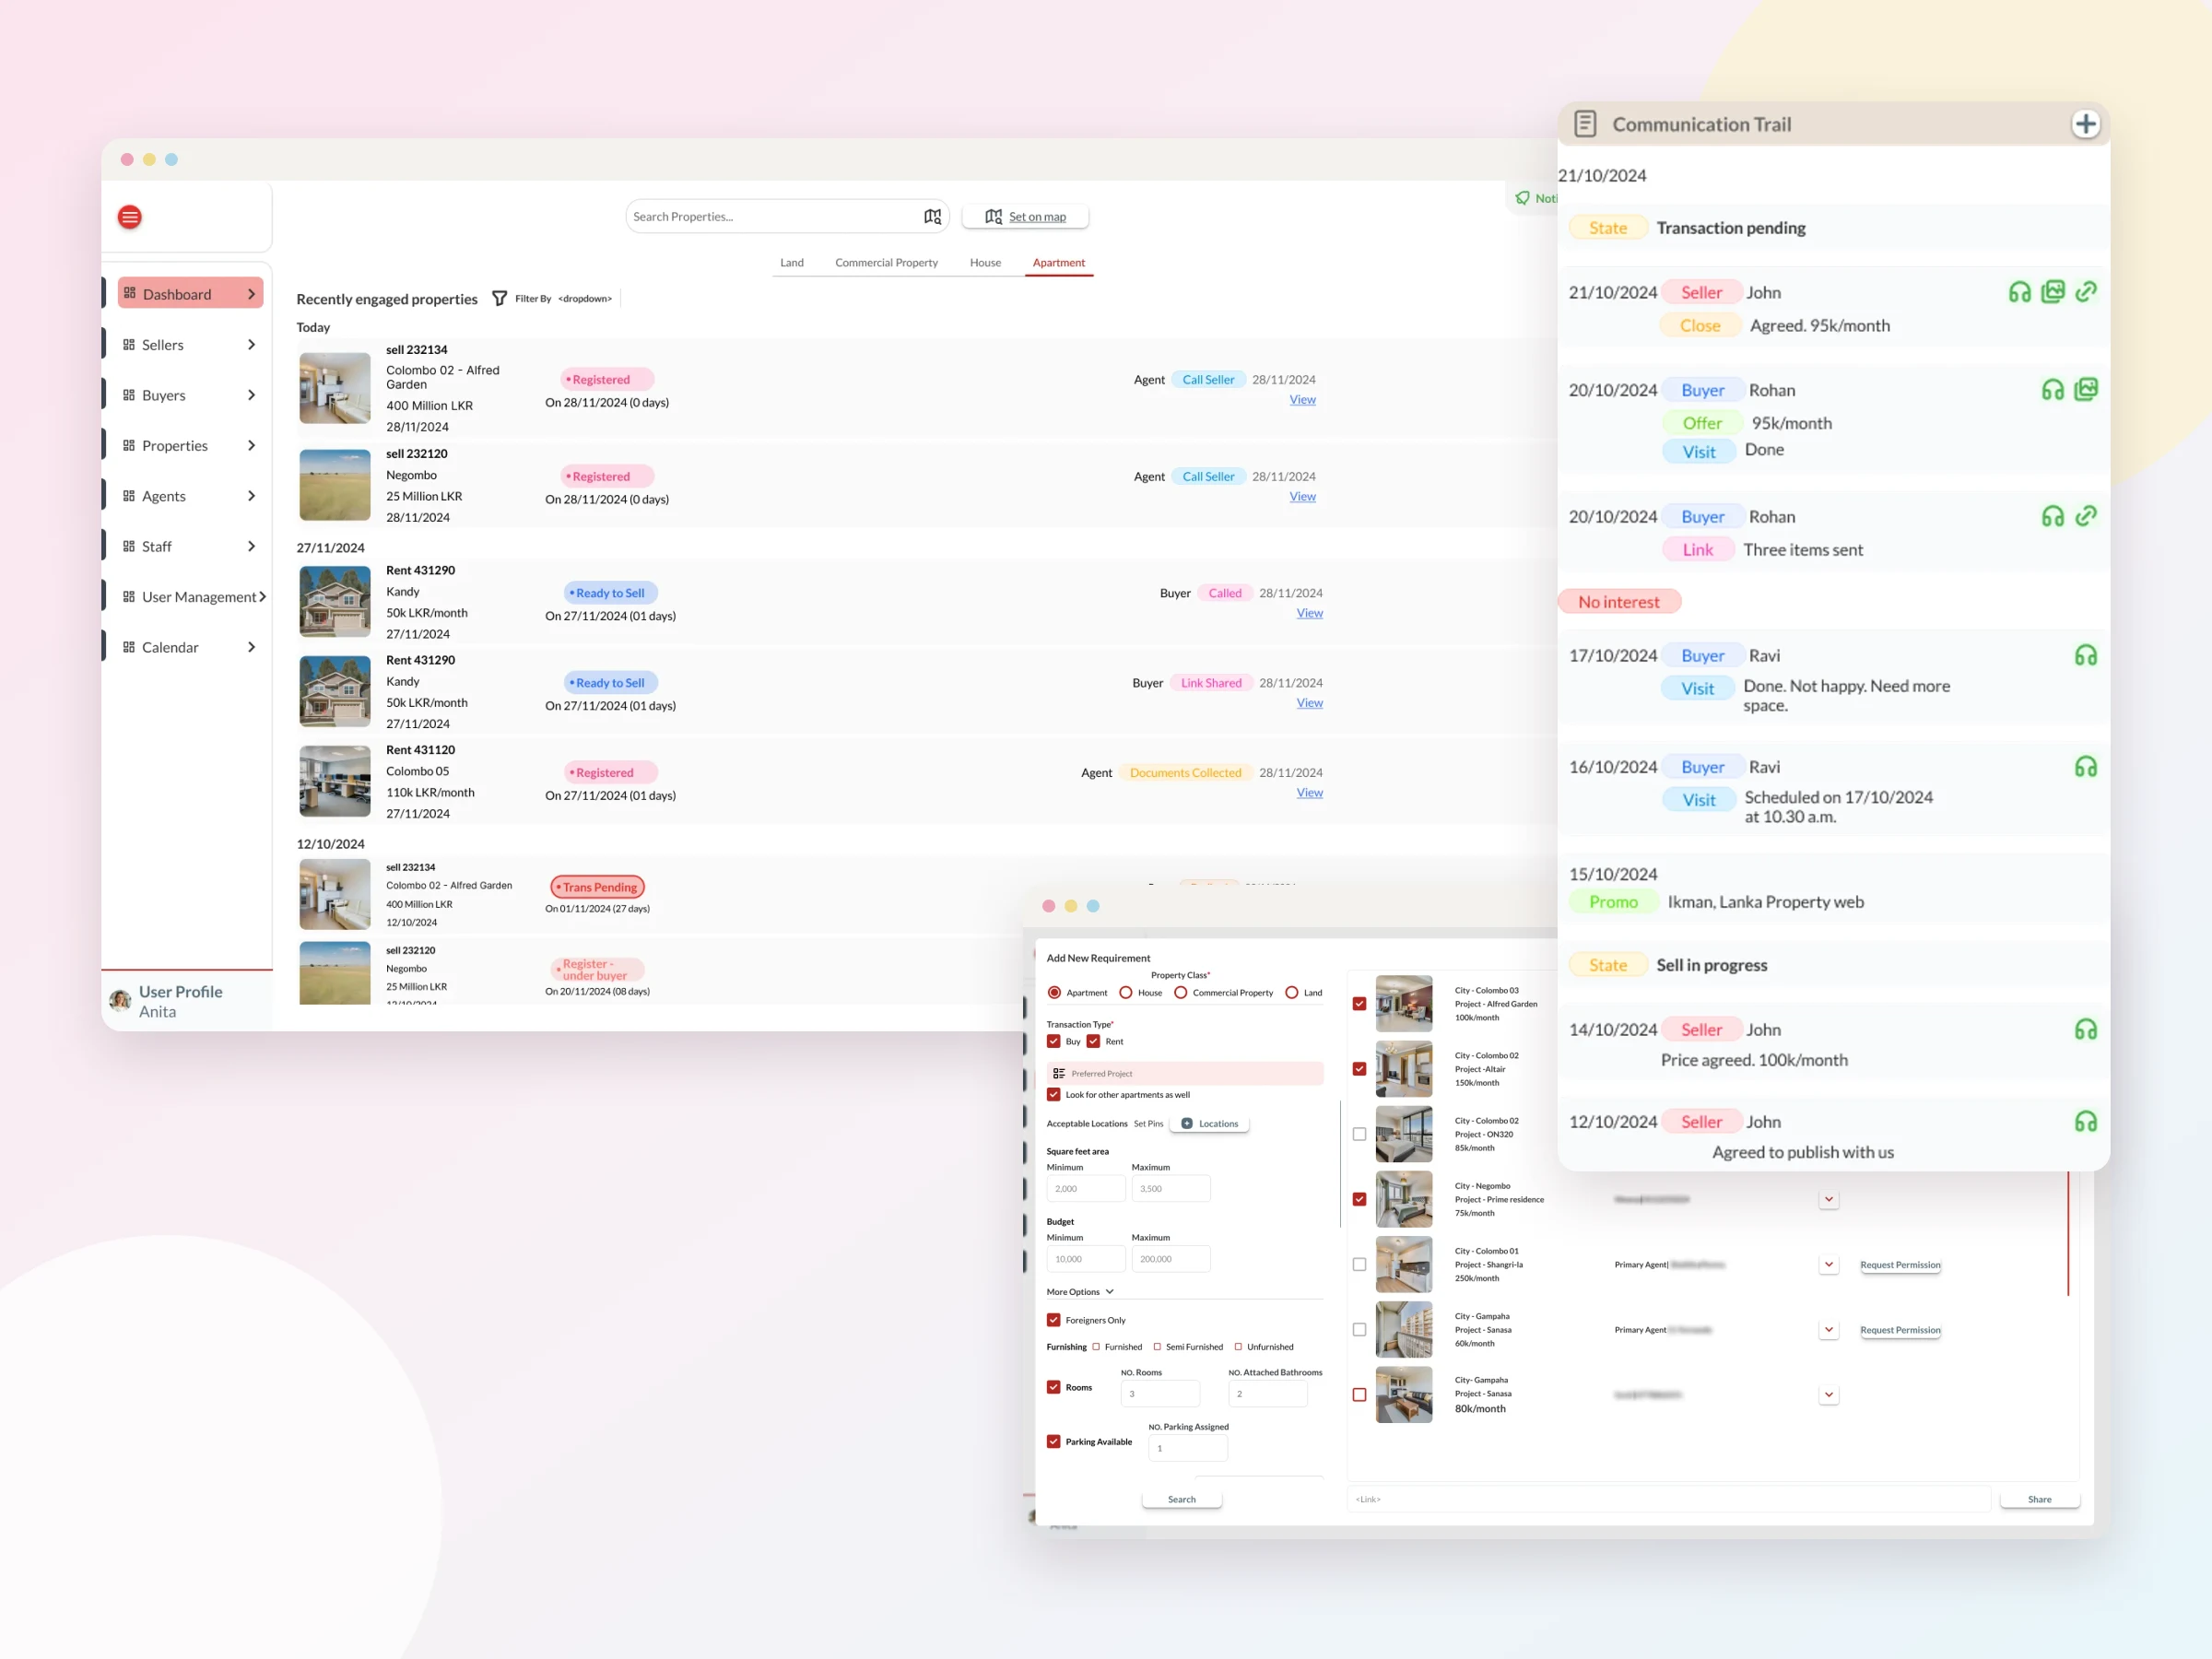Click the map icon inside Search Properties field
Image resolution: width=2212 pixels, height=1659 pixels.
(932, 217)
